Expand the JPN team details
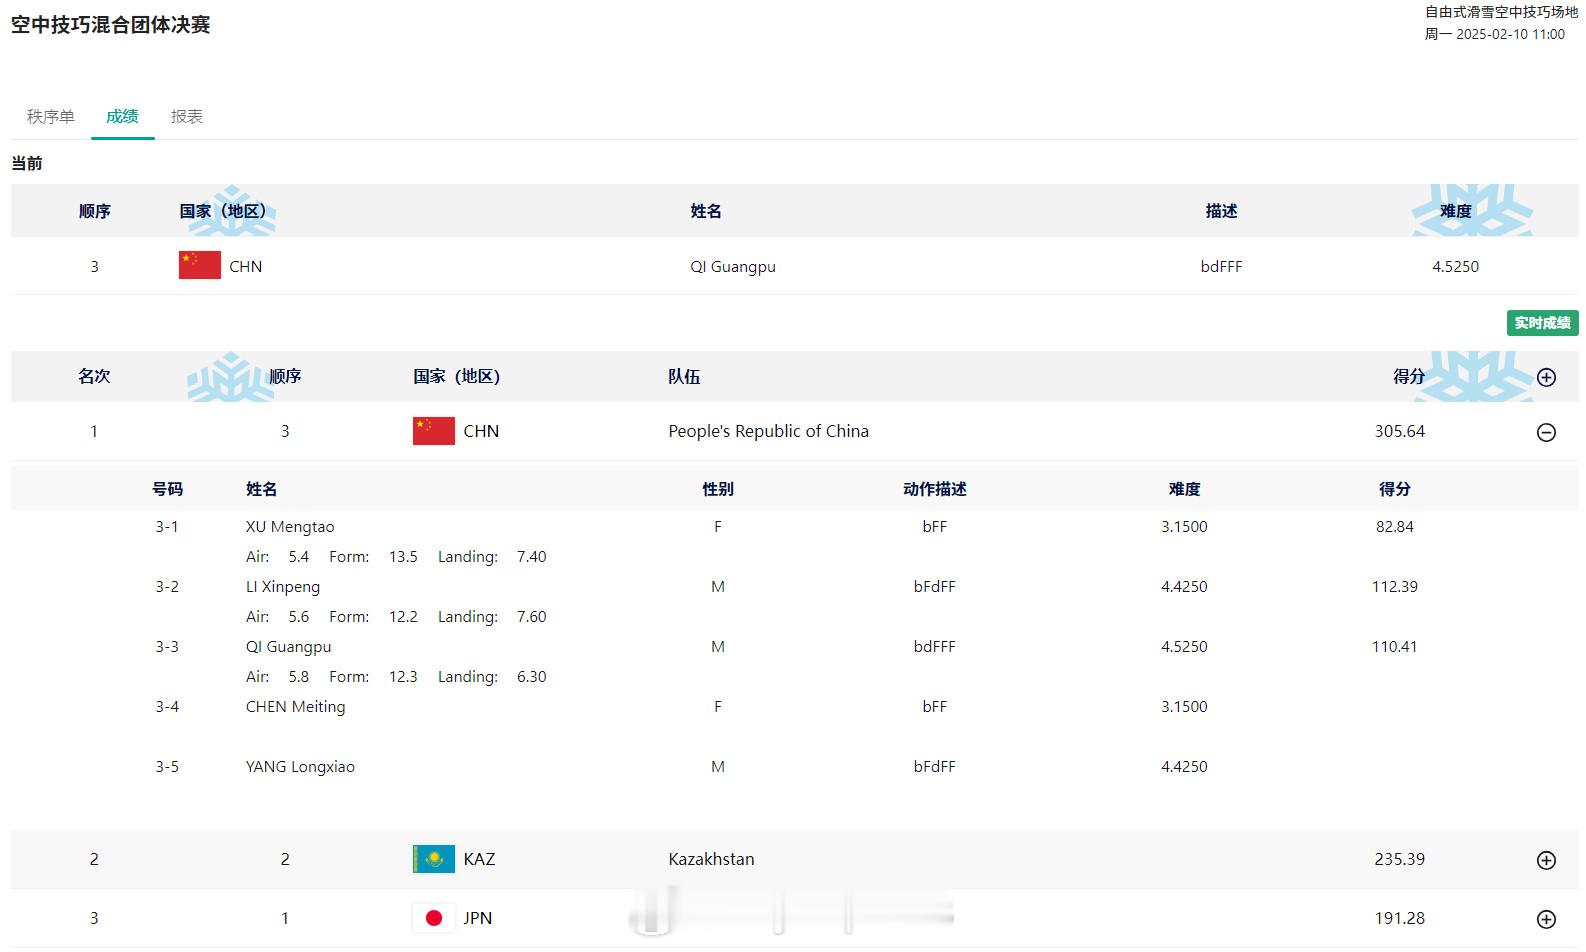Image resolution: width=1586 pixels, height=952 pixels. coord(1546,919)
